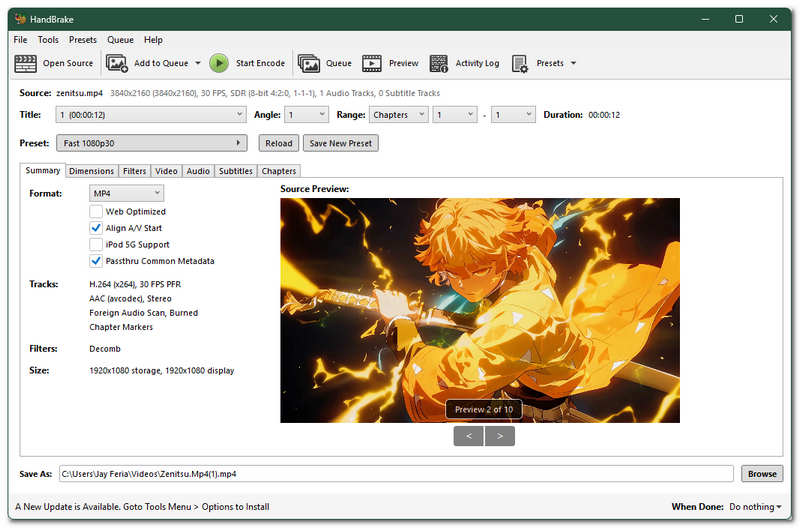Expand the Fast 1080p30 preset selector
800x528 pixels.
(x=152, y=143)
